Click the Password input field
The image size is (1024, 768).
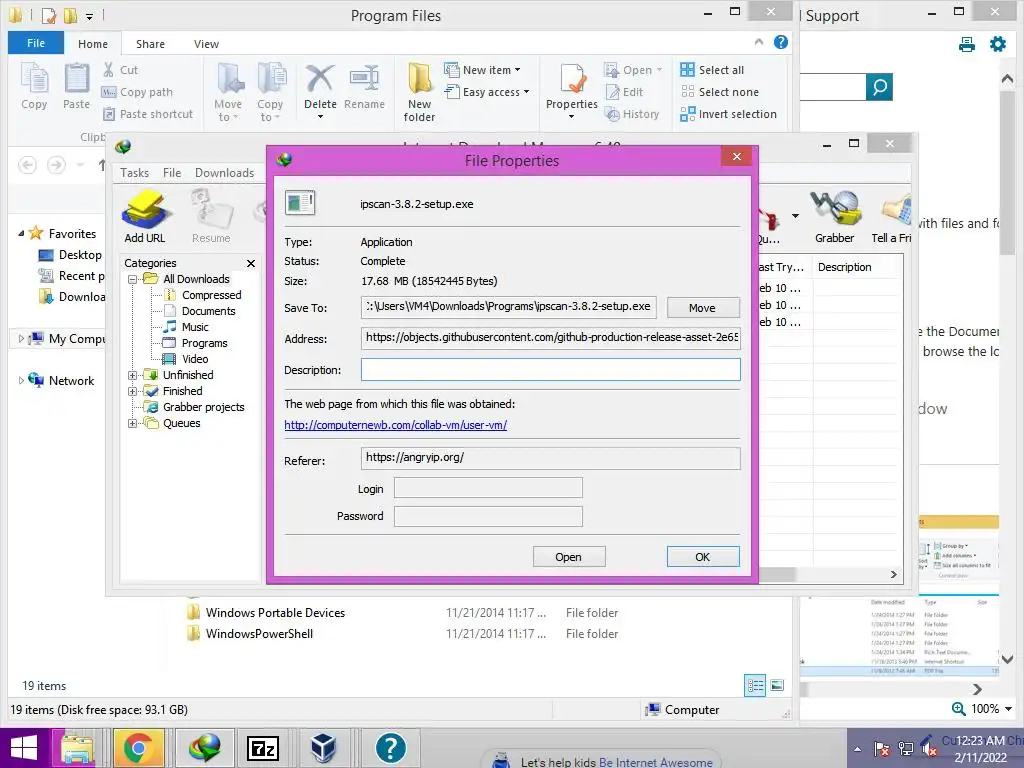[488, 516]
